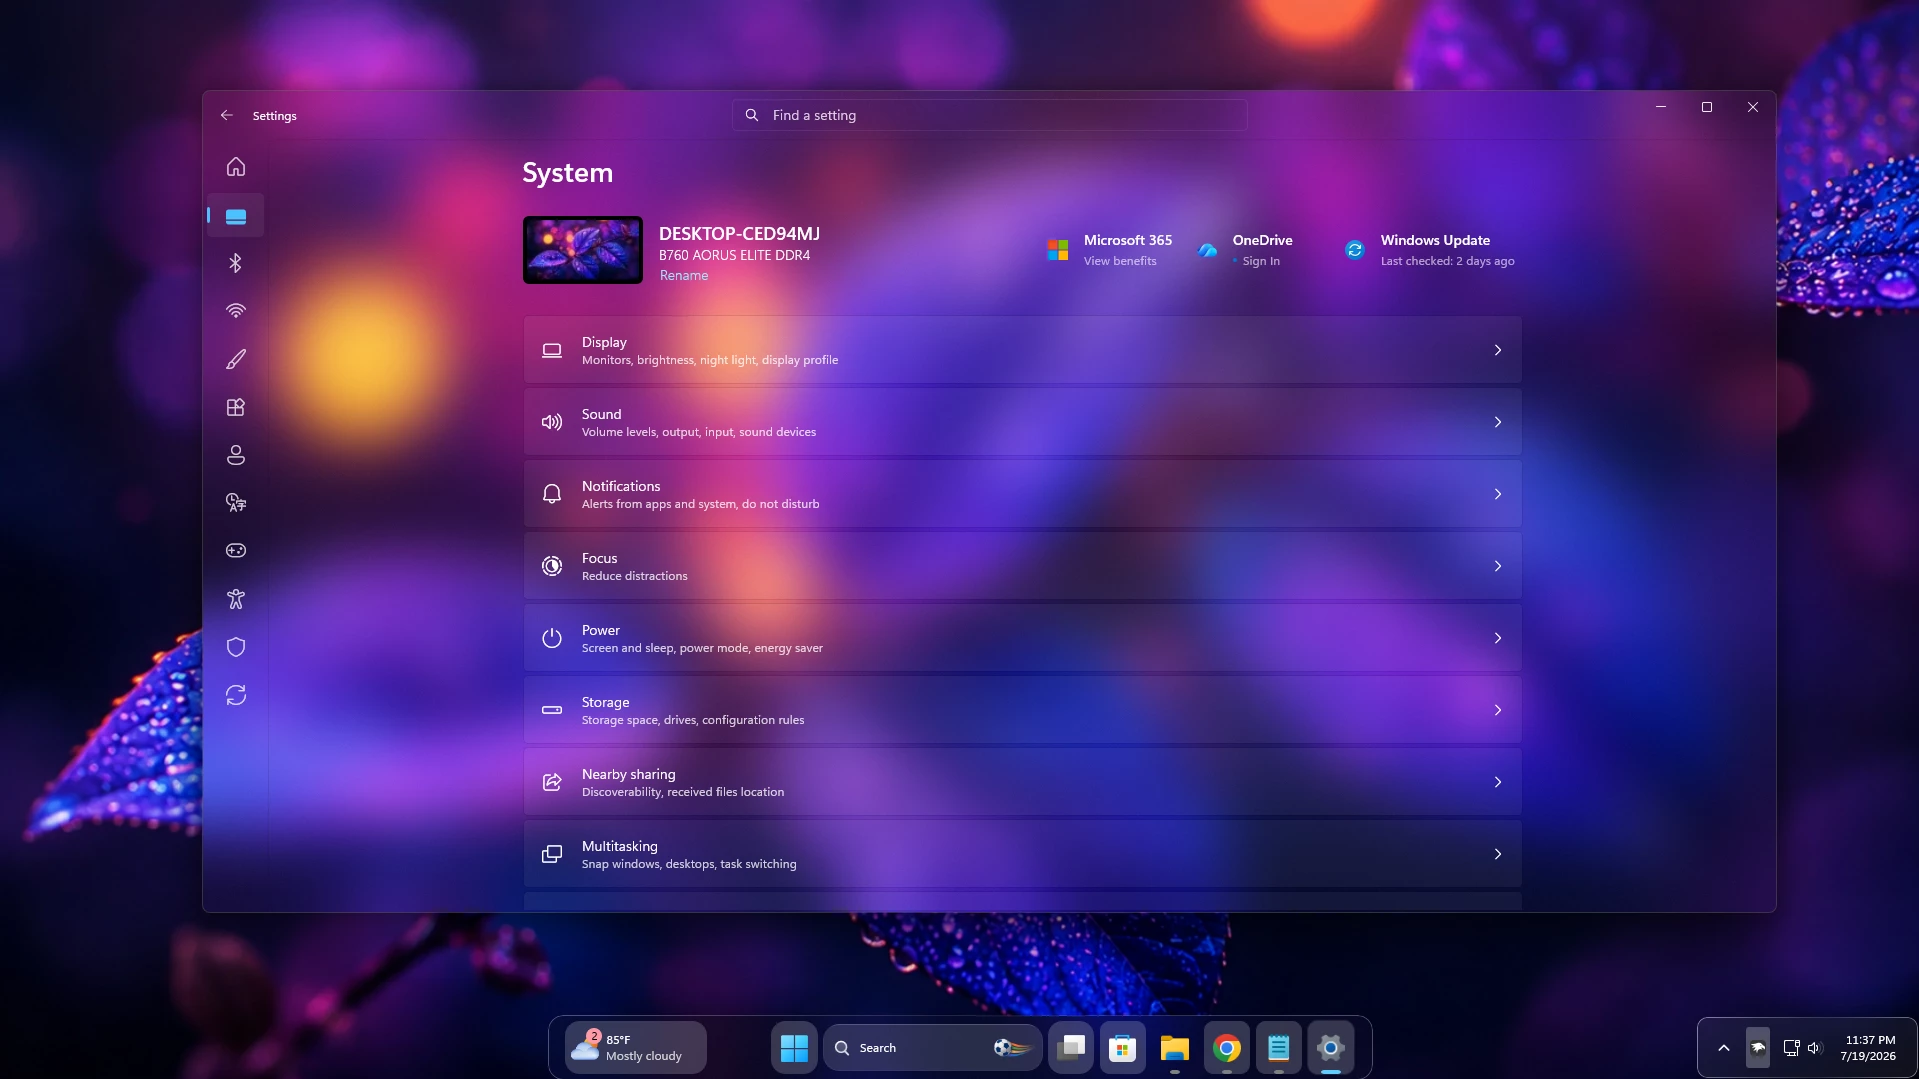Click the Storage drive icon
1919x1079 pixels.
click(552, 710)
